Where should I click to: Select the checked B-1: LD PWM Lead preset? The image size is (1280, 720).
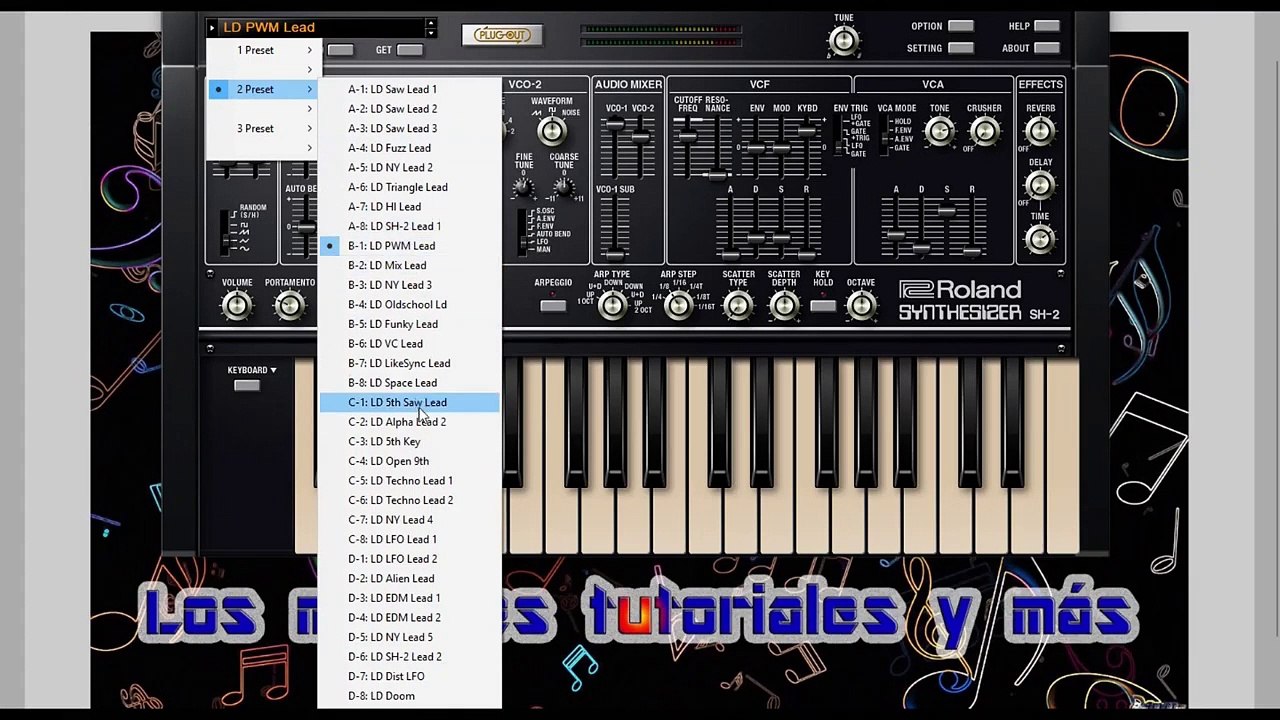coord(410,246)
